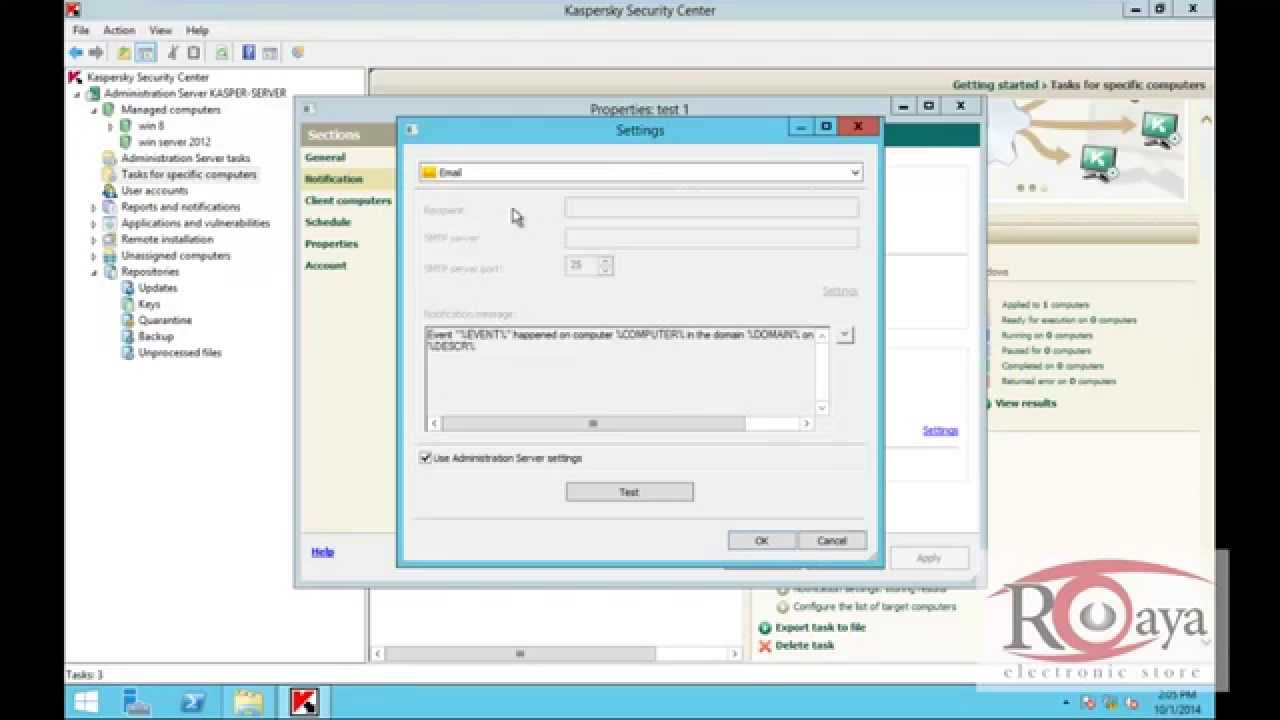The width and height of the screenshot is (1280, 720).
Task: Click the main pane bottom horizontal scrollbar
Action: point(556,654)
